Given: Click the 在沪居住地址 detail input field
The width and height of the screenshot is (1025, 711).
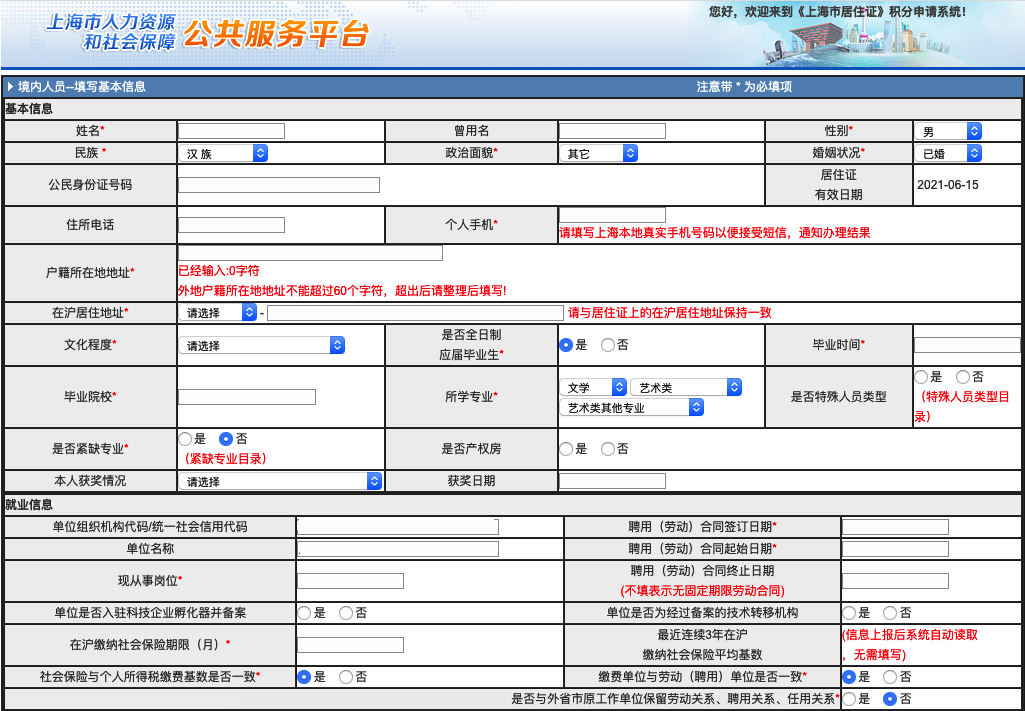Looking at the screenshot, I should (x=415, y=312).
